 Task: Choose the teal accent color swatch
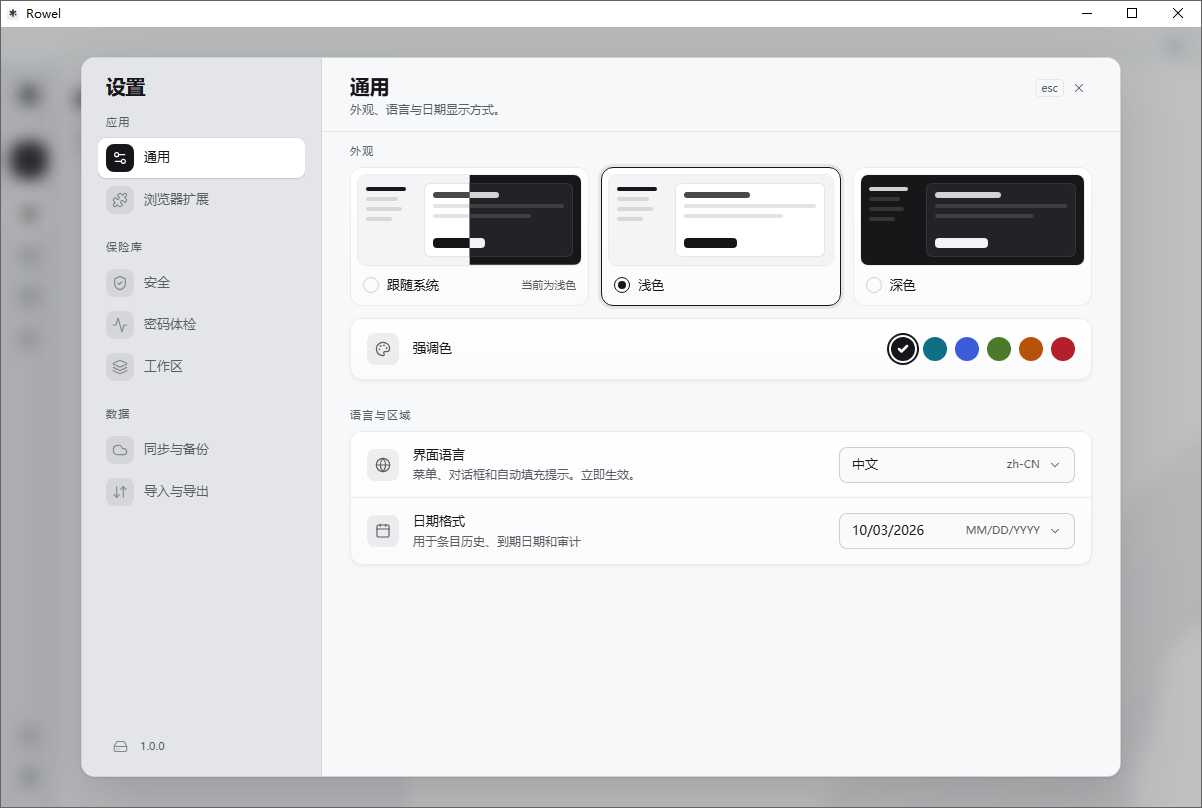tap(935, 349)
